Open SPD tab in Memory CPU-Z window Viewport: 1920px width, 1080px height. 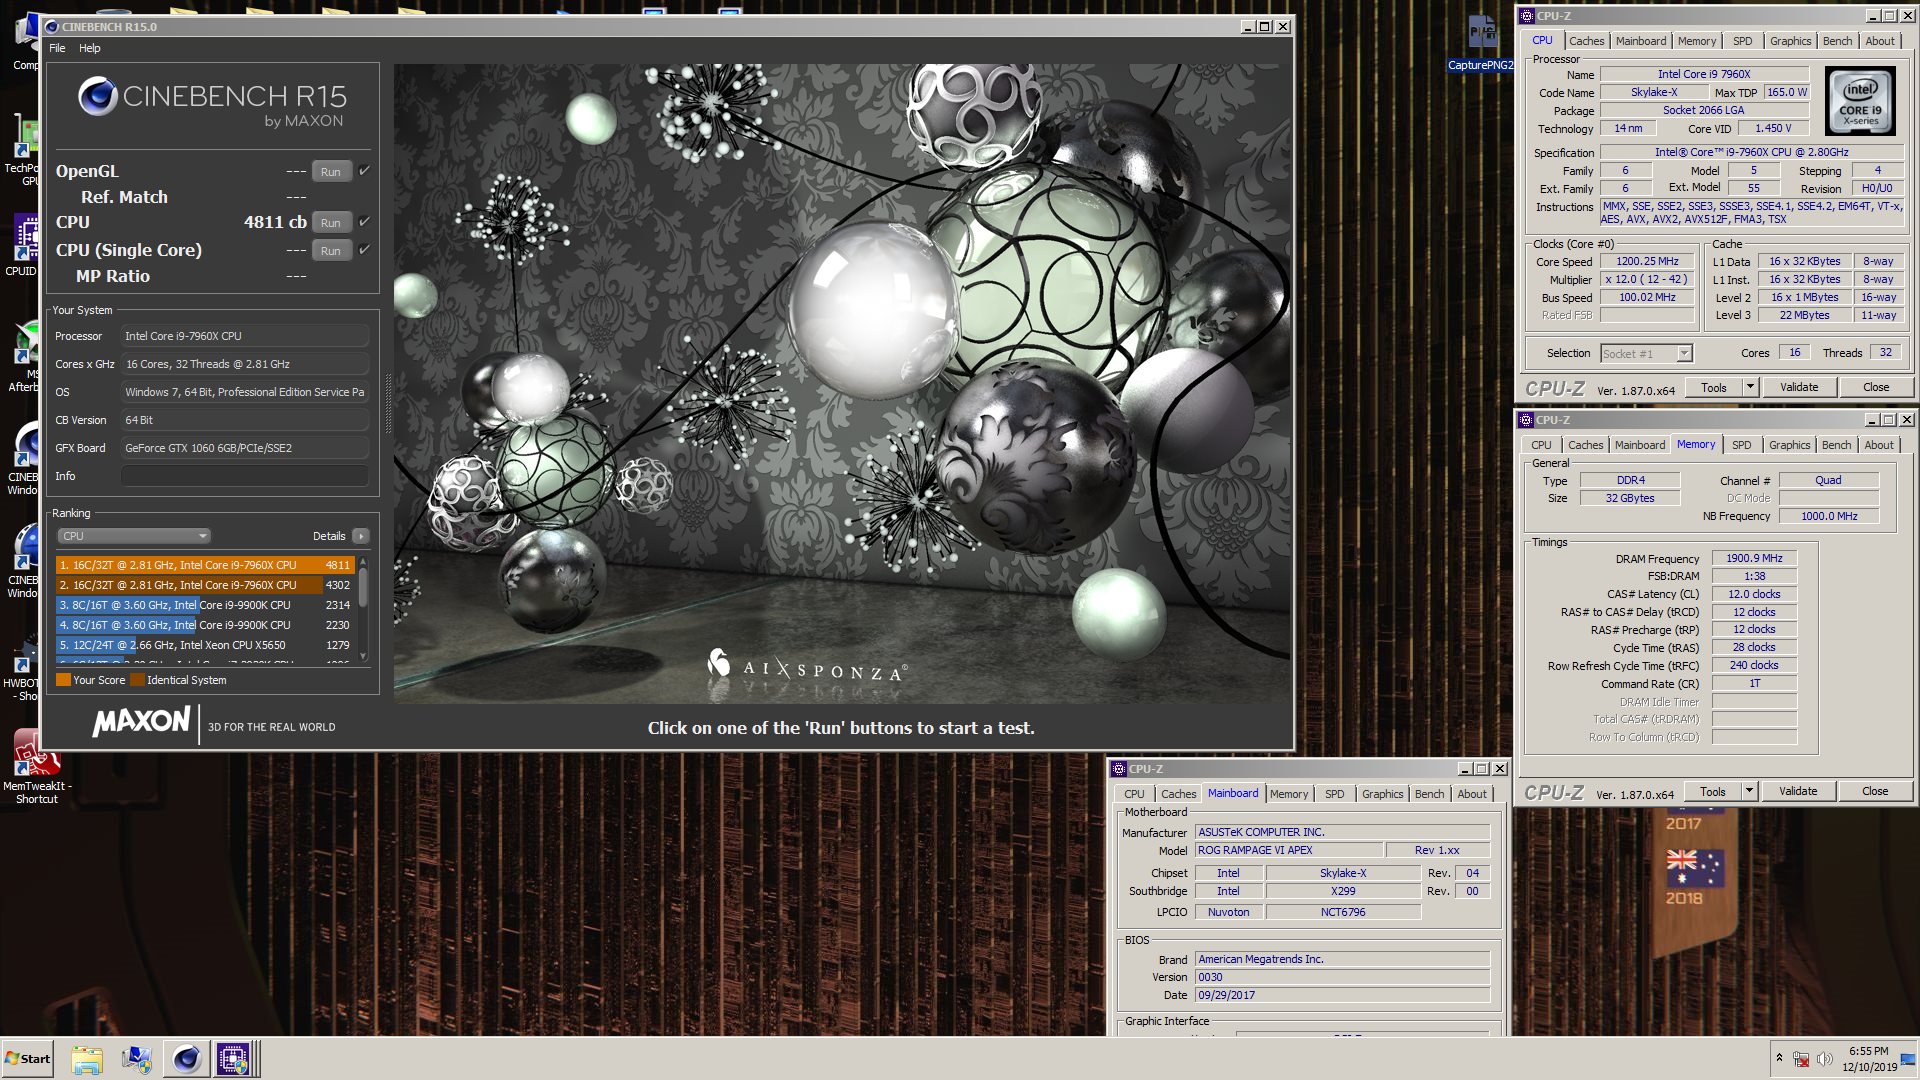(x=1742, y=445)
